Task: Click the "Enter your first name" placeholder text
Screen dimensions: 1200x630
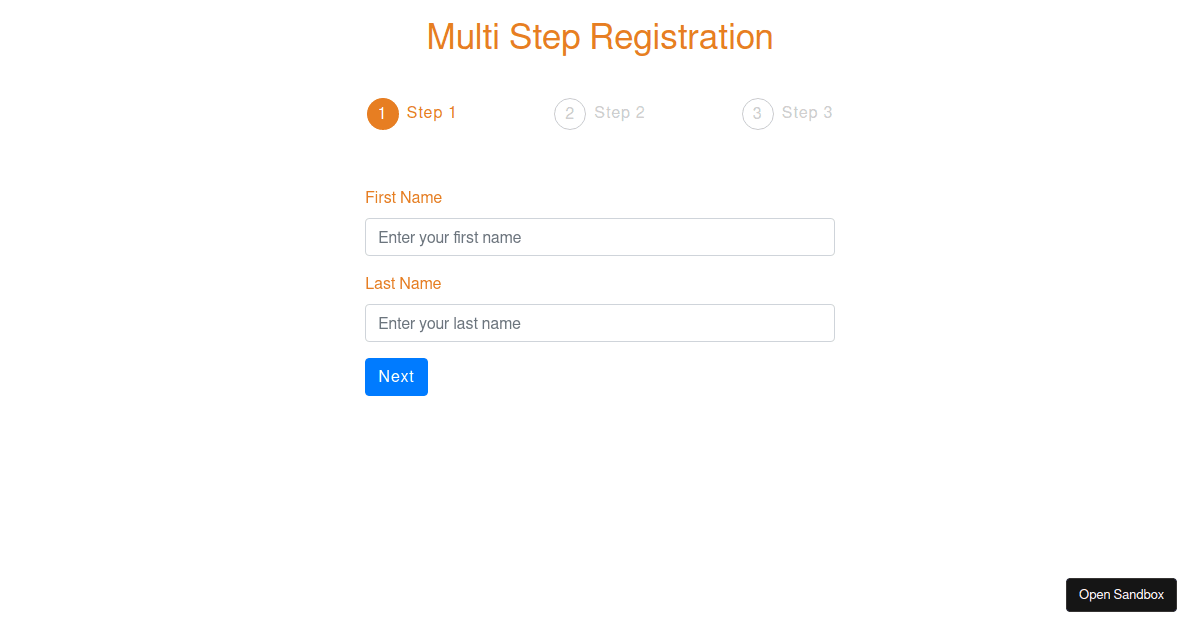Action: [450, 238]
